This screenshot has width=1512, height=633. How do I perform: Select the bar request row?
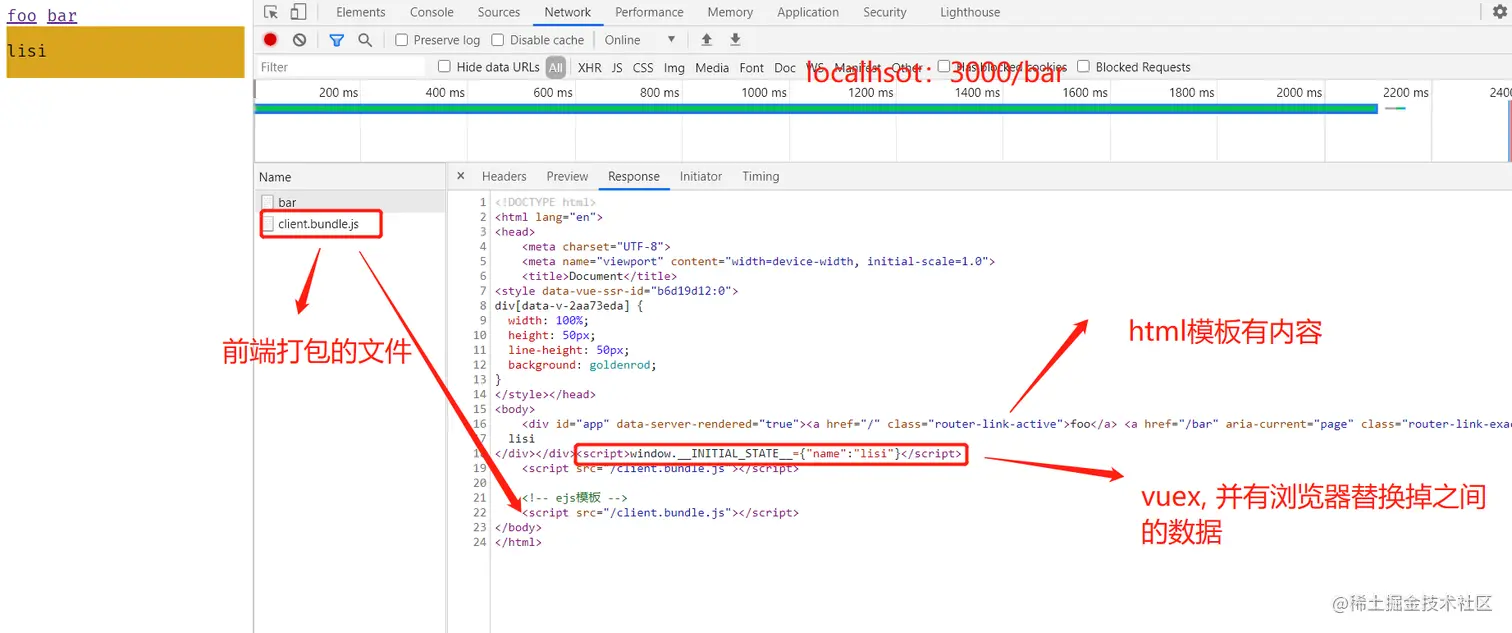pos(350,202)
